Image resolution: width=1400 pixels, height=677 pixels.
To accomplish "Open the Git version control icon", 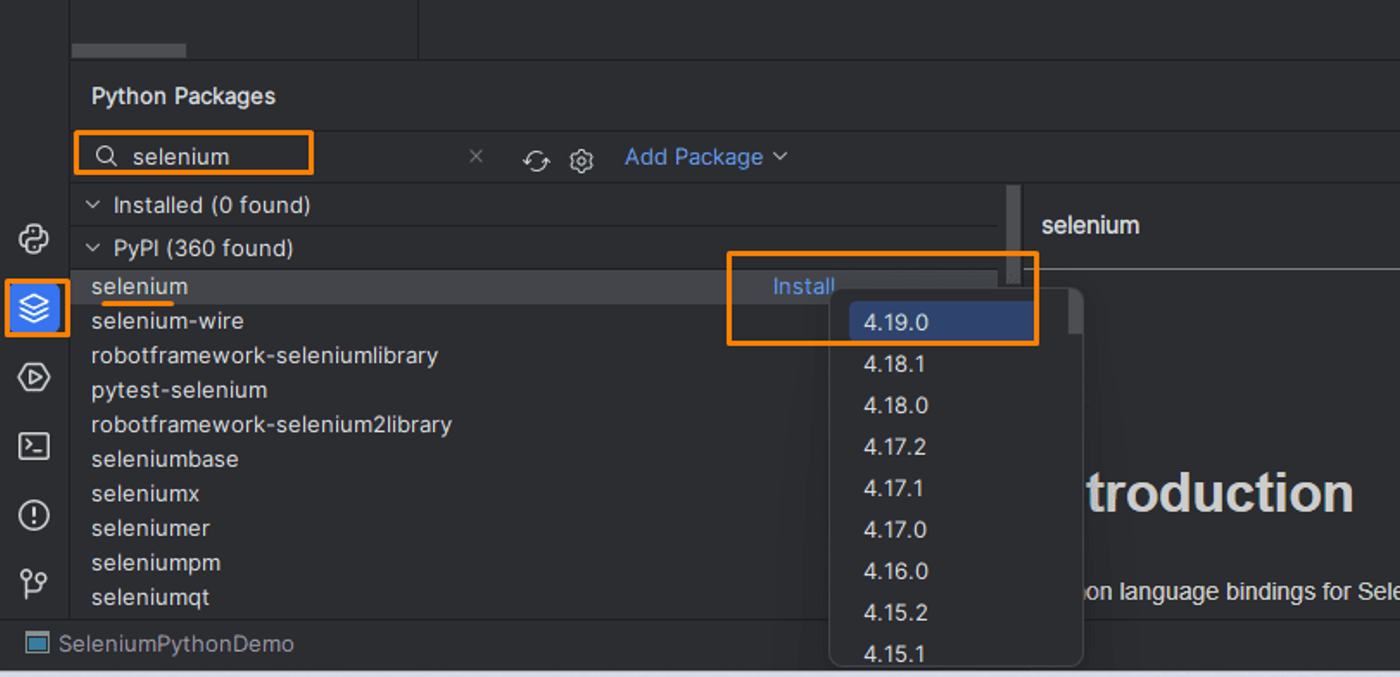I will click(34, 583).
